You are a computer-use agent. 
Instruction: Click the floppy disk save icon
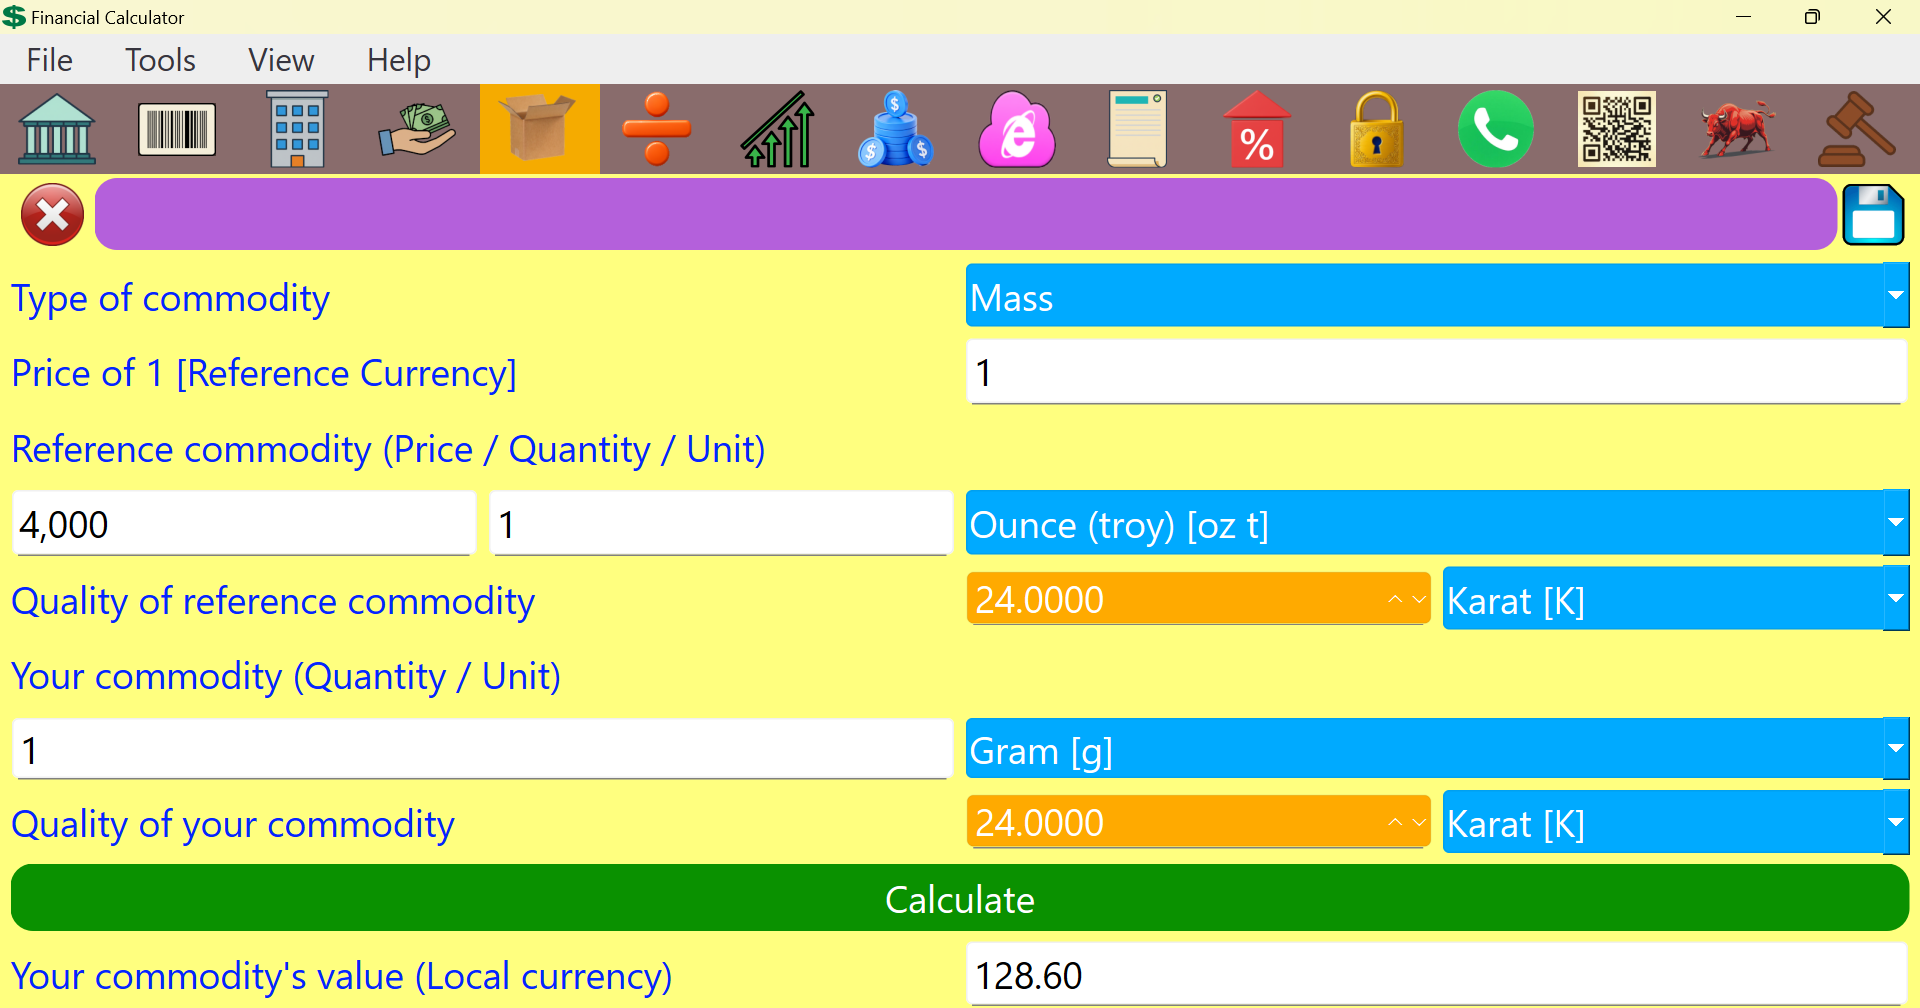[x=1873, y=215]
